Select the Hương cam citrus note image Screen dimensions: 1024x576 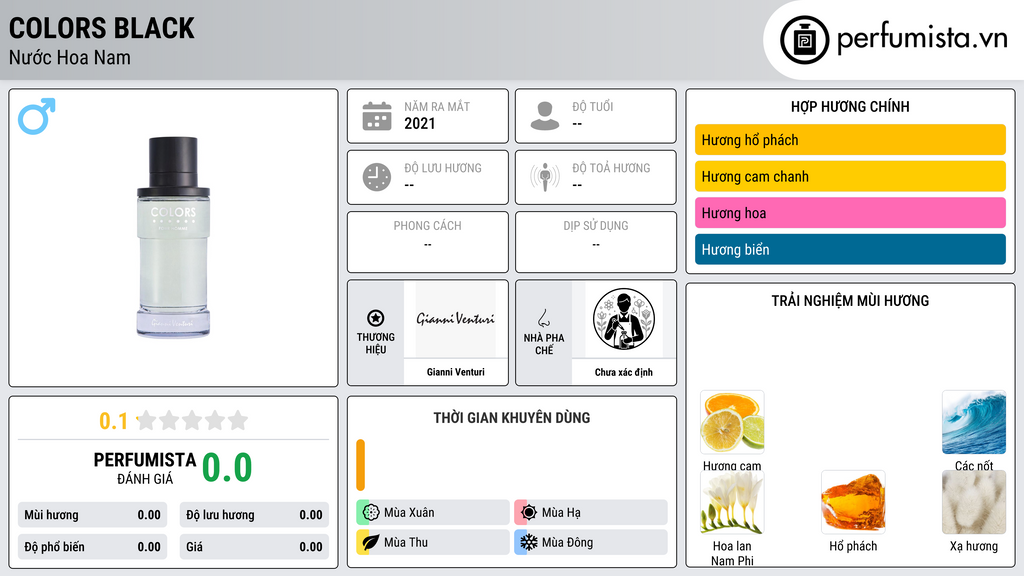[732, 422]
